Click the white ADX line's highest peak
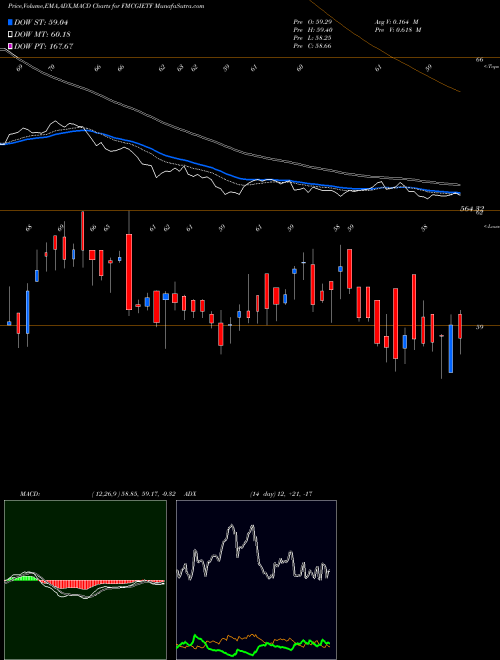Viewport: 500px width, 660px height. (231, 525)
